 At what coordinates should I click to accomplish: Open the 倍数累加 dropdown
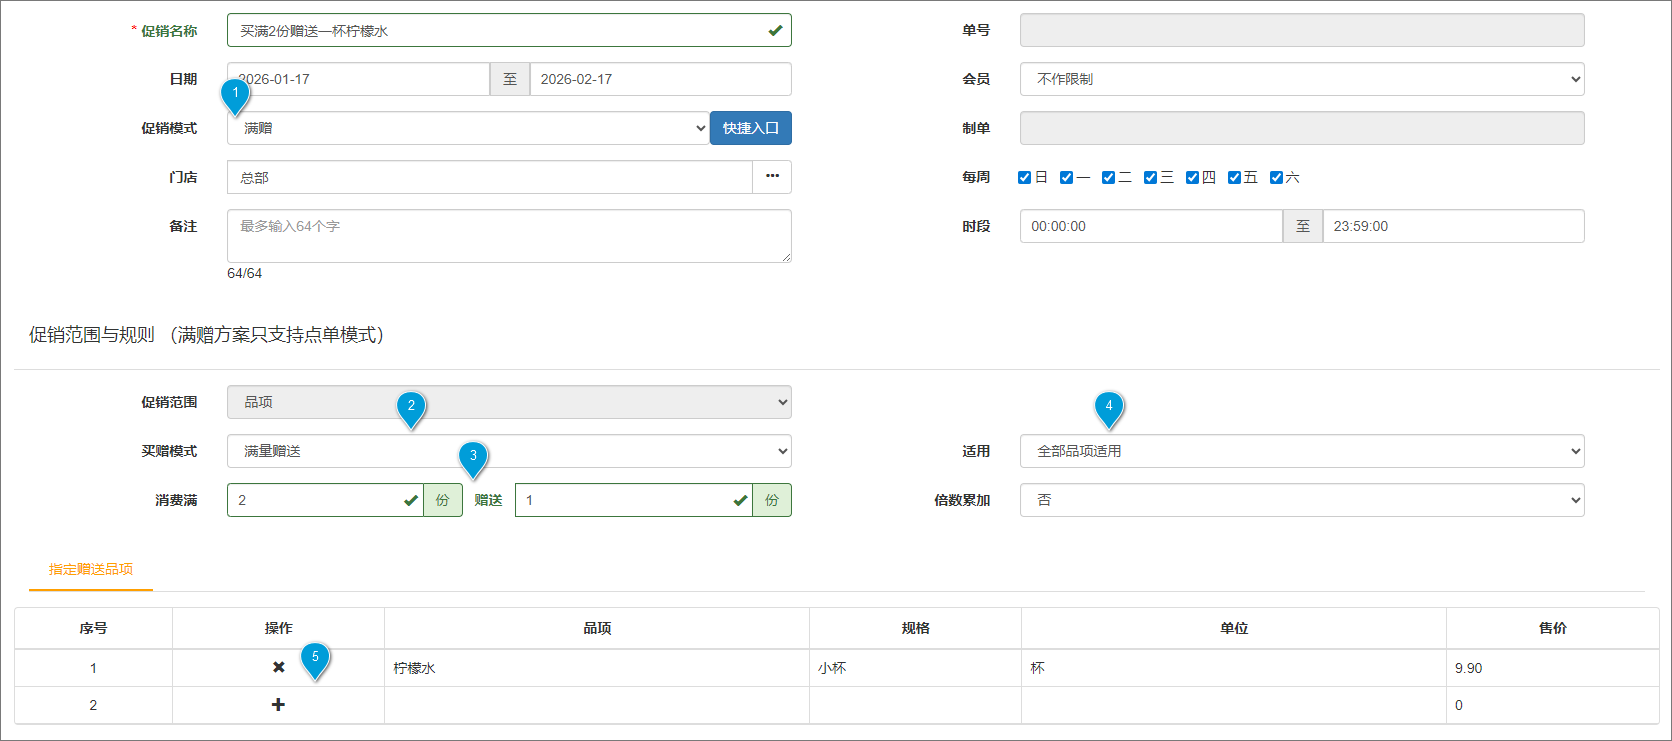(x=1301, y=500)
